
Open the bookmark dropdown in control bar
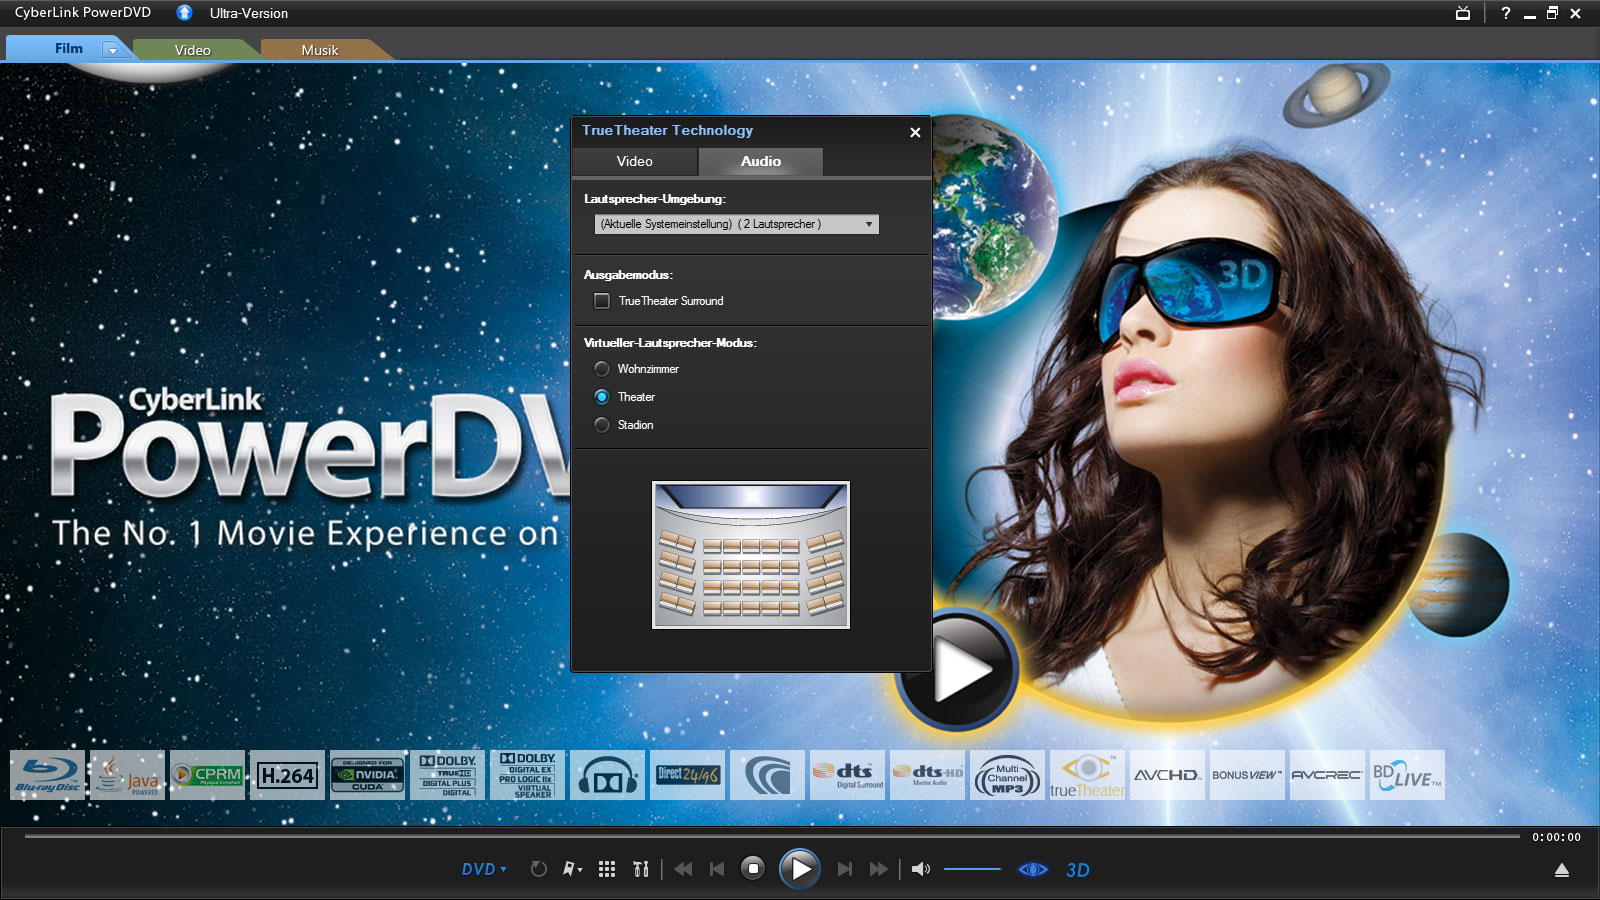click(572, 869)
